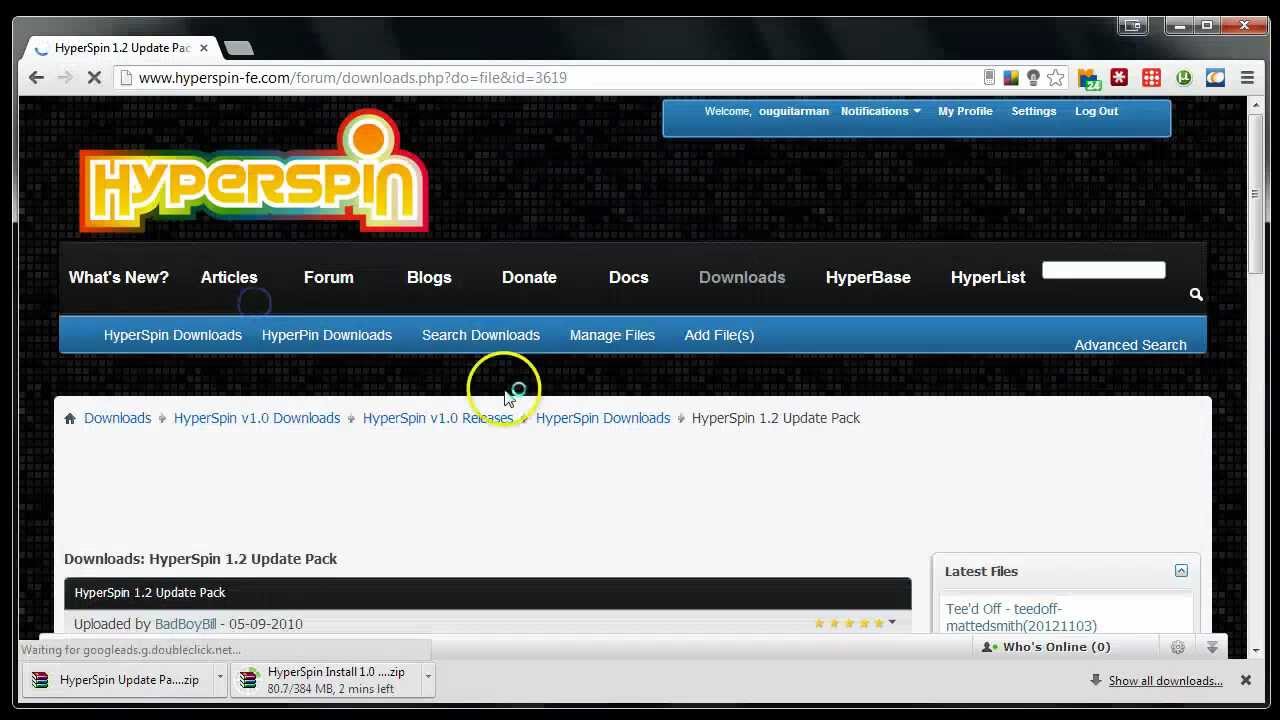Go back to the previous page
This screenshot has height=720, width=1280.
(x=37, y=77)
